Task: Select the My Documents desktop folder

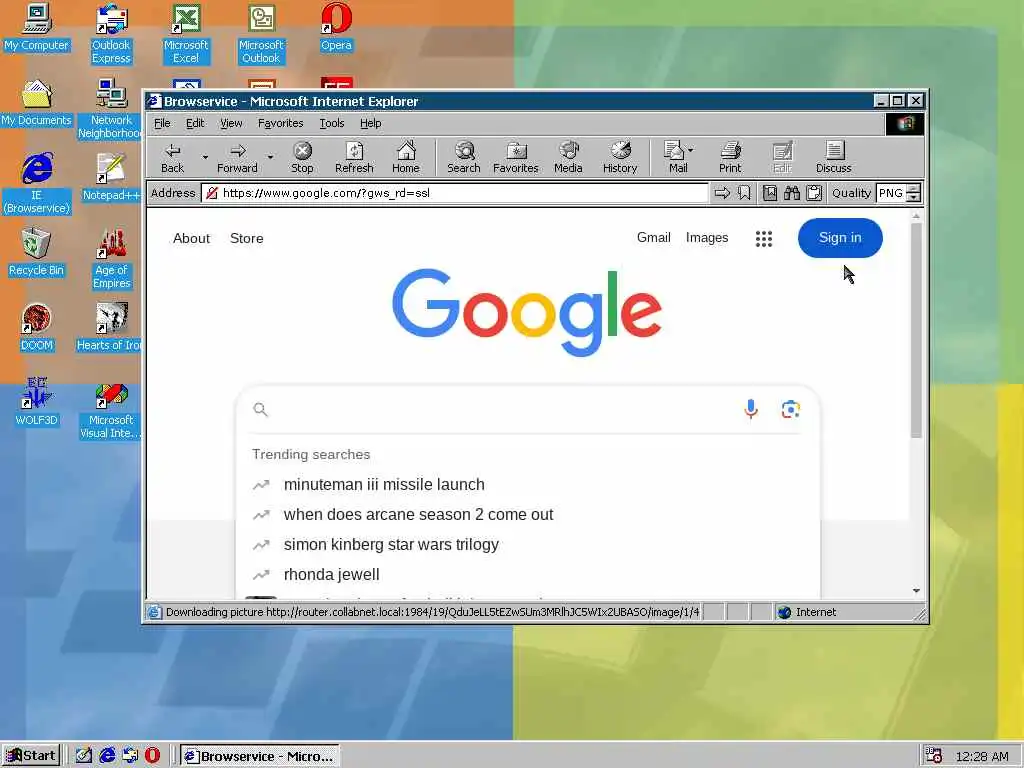Action: click(37, 103)
